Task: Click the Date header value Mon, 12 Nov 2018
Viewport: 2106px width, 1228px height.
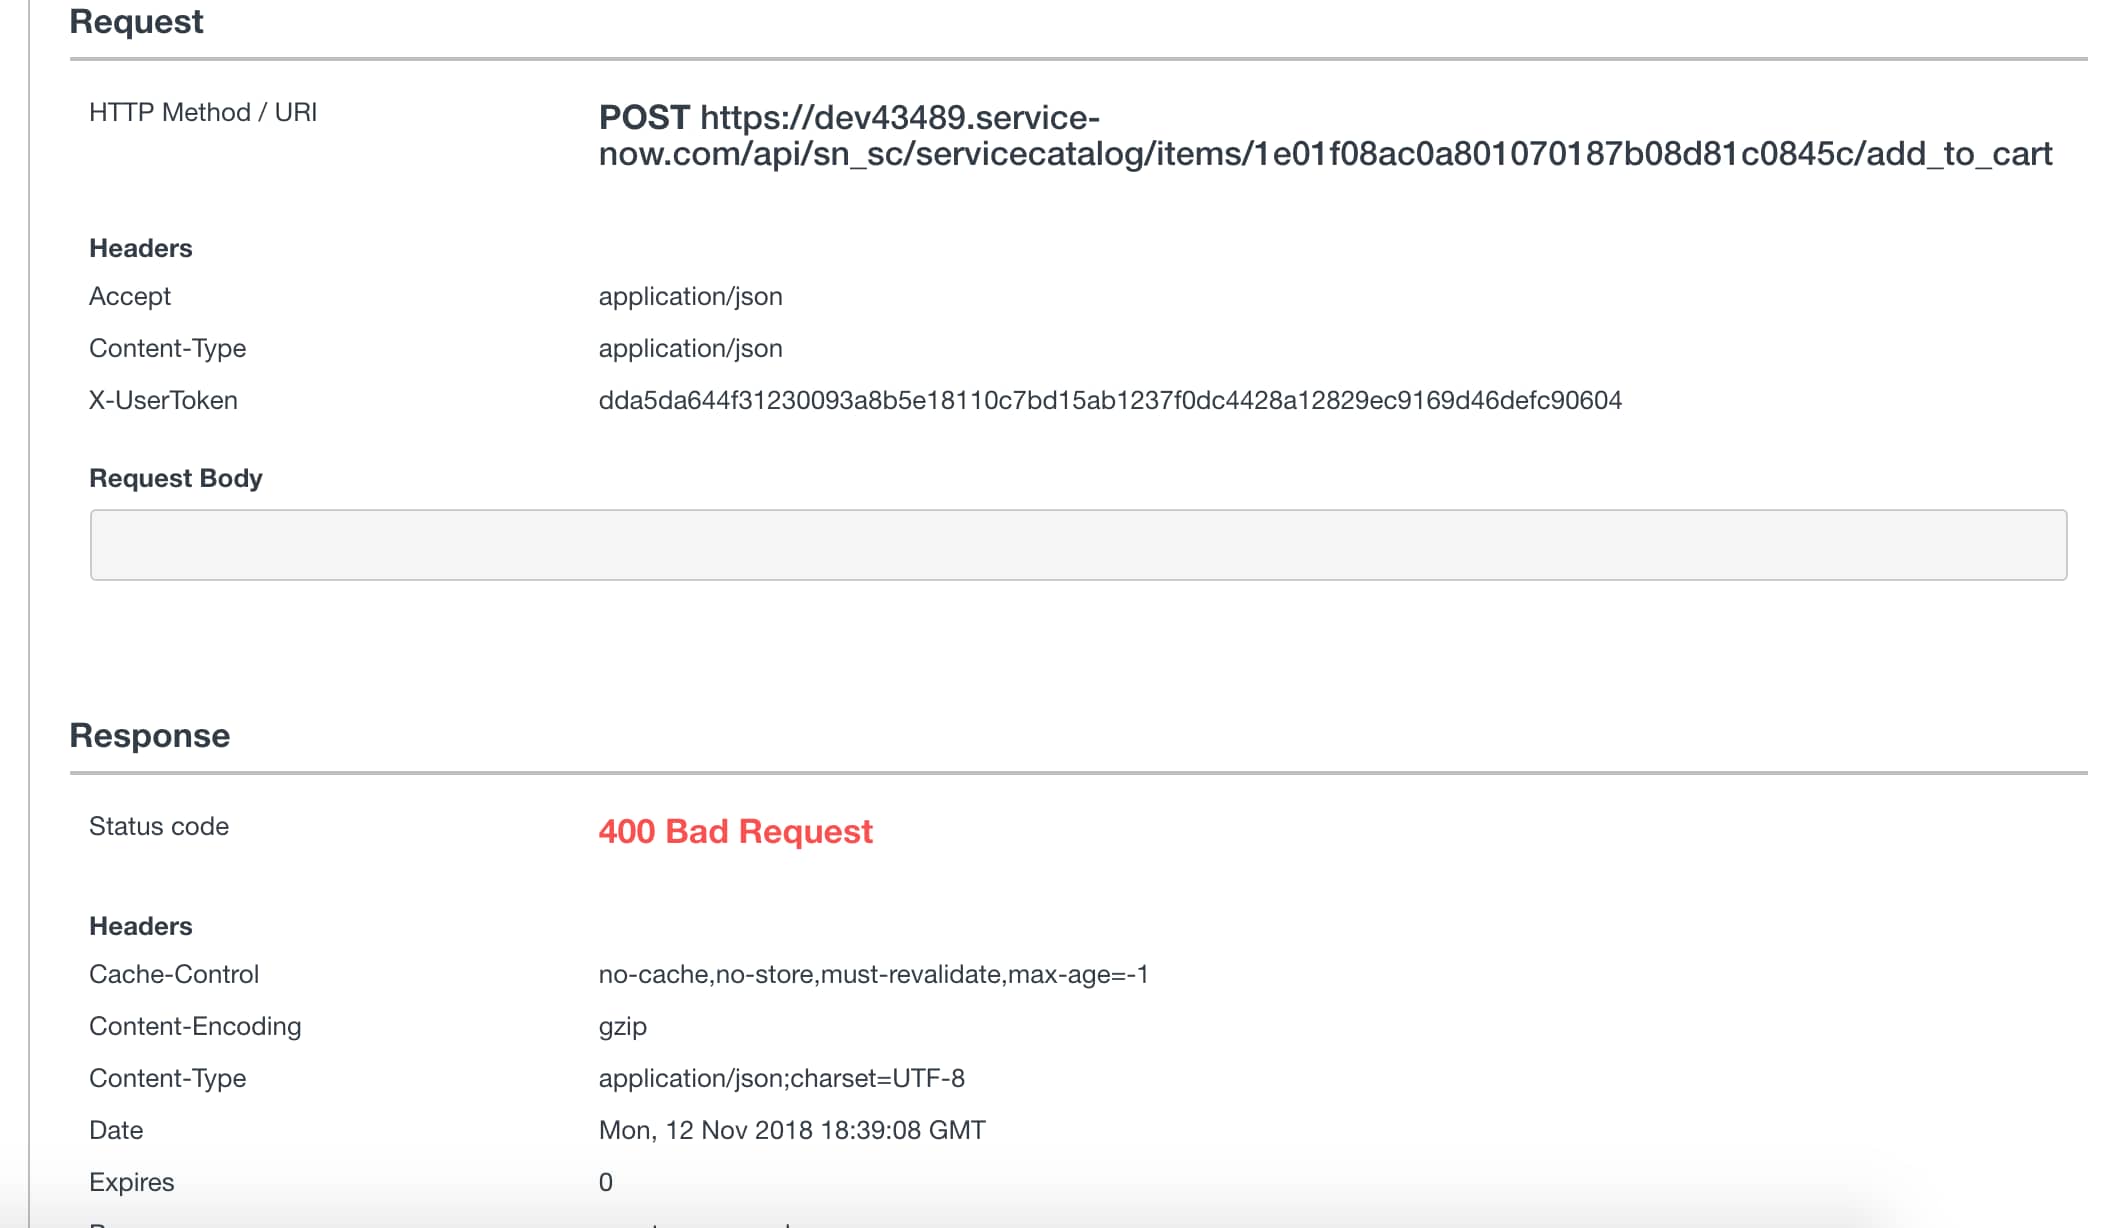Action: [x=792, y=1130]
